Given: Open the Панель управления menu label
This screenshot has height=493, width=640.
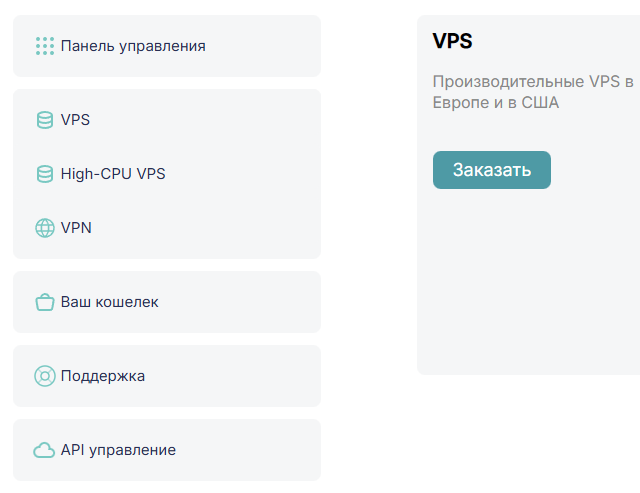Looking at the screenshot, I should pyautogui.click(x=133, y=45).
